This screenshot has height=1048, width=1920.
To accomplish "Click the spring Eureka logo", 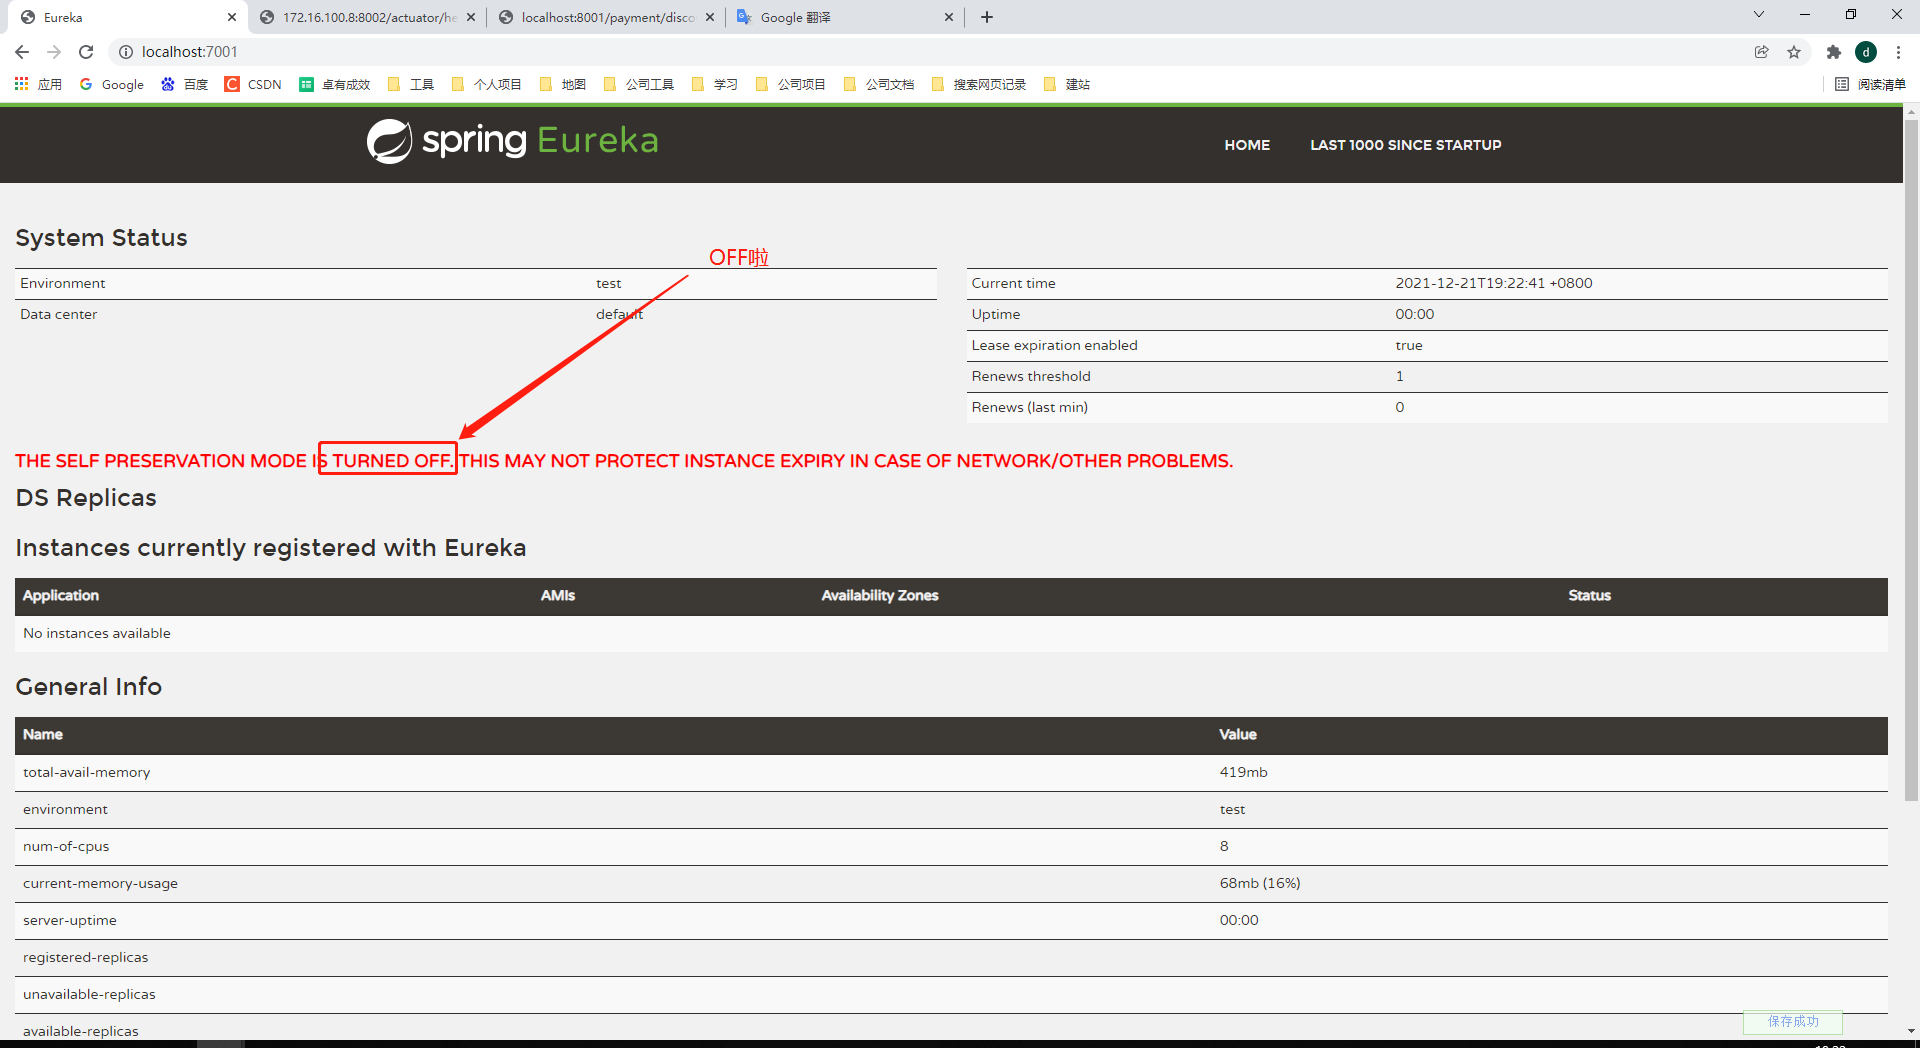I will tap(513, 141).
